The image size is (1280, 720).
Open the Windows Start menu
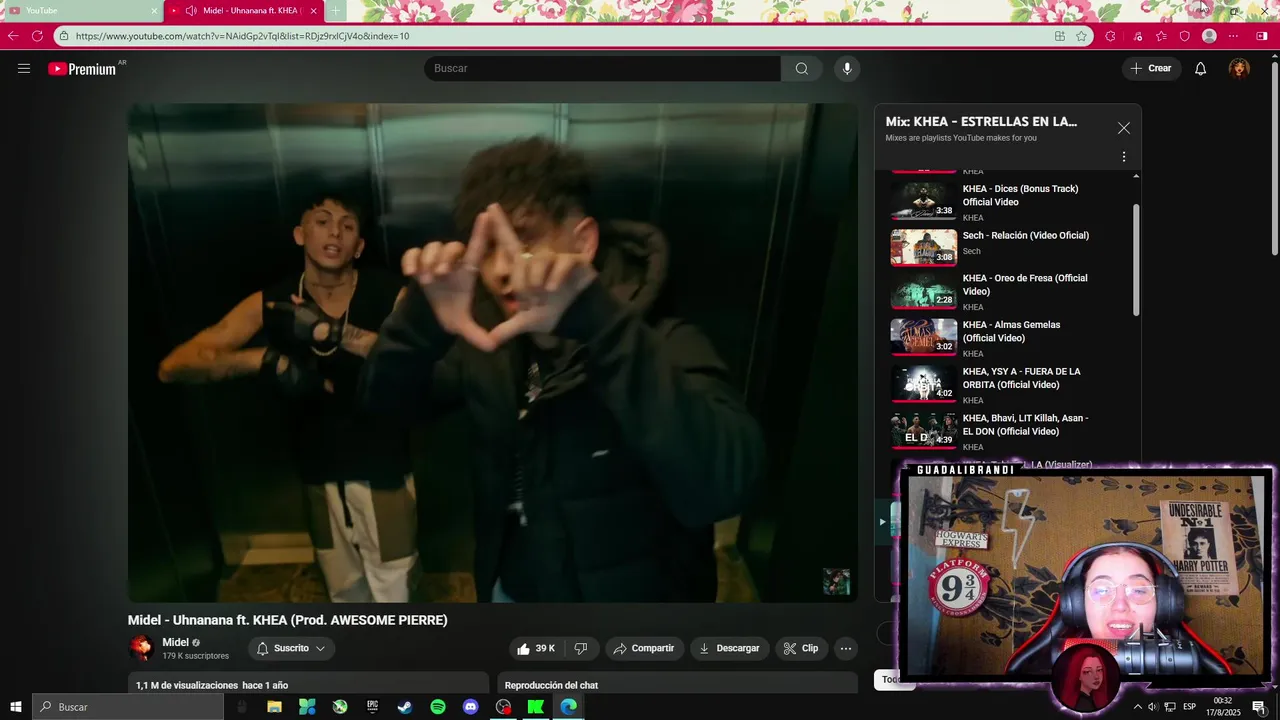(x=16, y=707)
